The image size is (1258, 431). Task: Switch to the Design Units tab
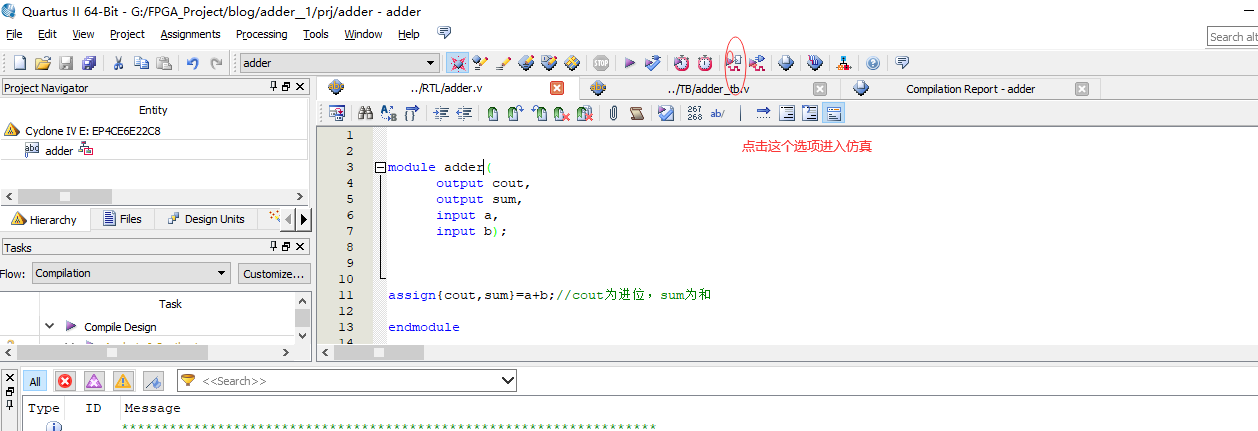pos(205,219)
